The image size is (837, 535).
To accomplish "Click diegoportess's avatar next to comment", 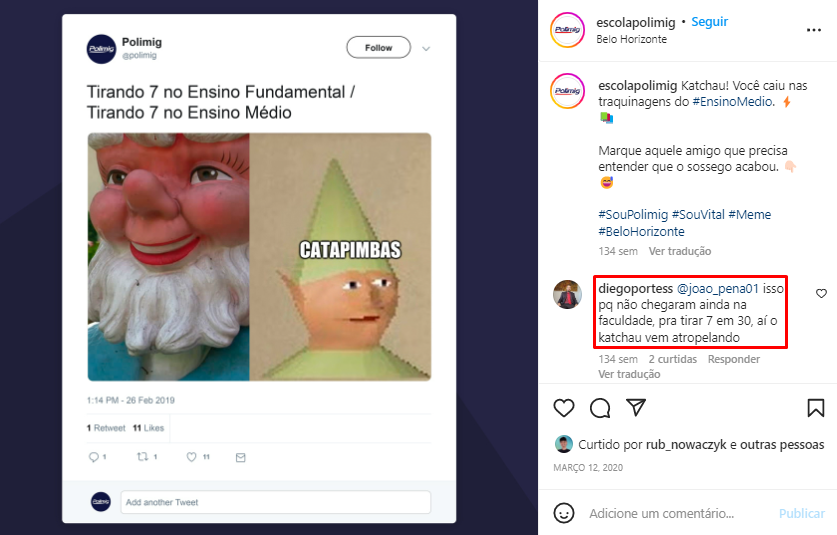I will [567, 294].
